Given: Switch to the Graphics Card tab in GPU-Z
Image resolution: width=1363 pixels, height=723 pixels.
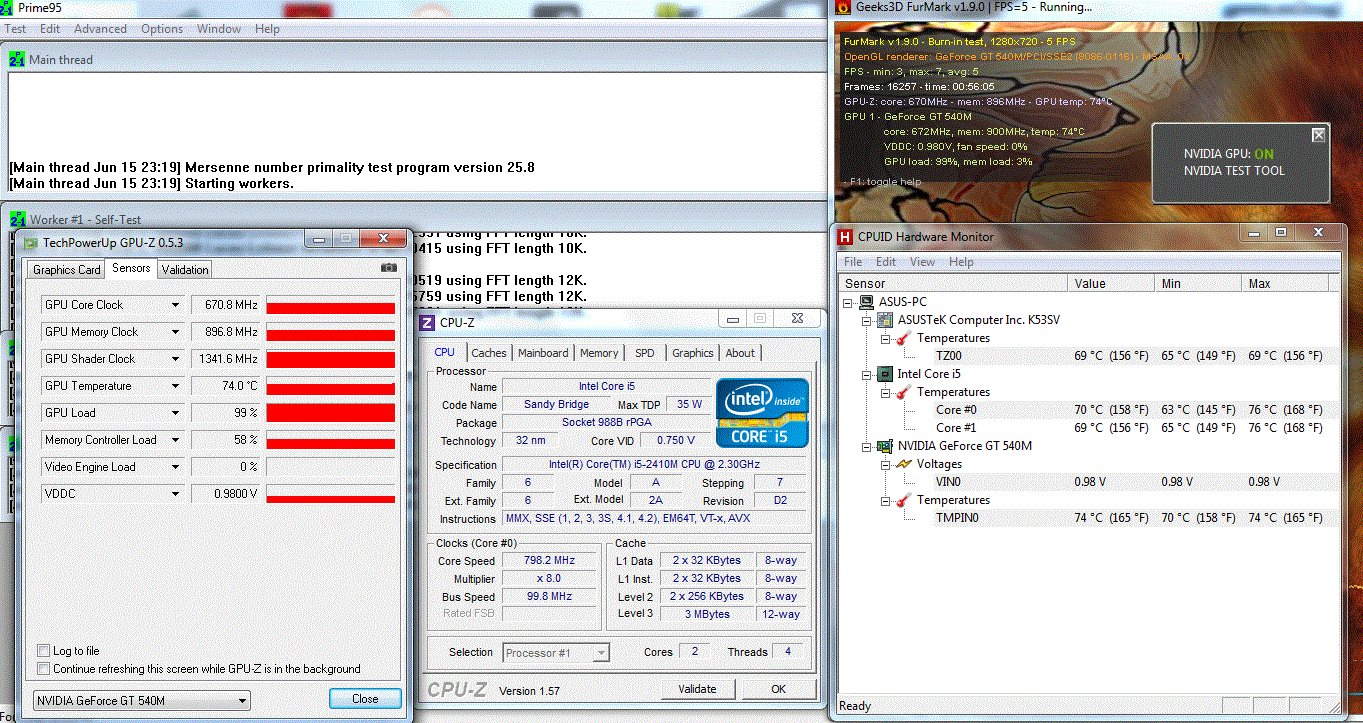Looking at the screenshot, I should (x=67, y=269).
